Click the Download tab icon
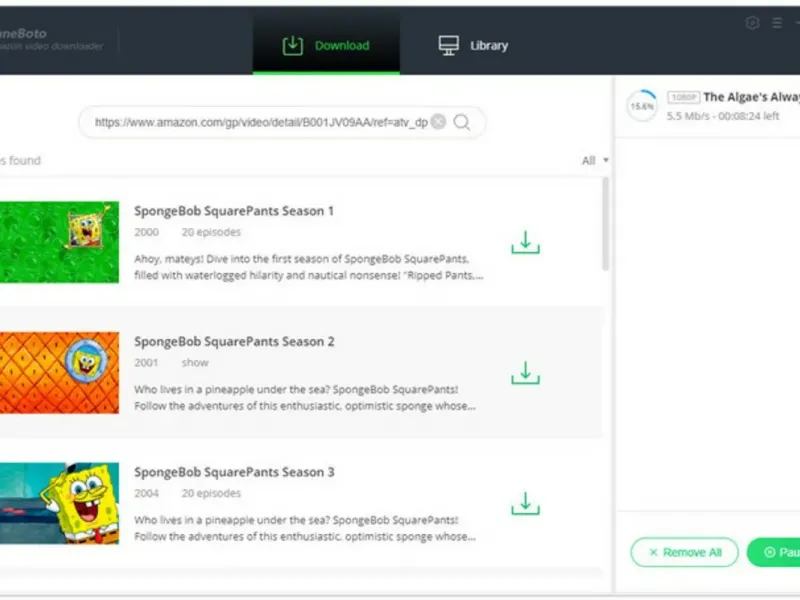800x600 pixels. tap(293, 45)
